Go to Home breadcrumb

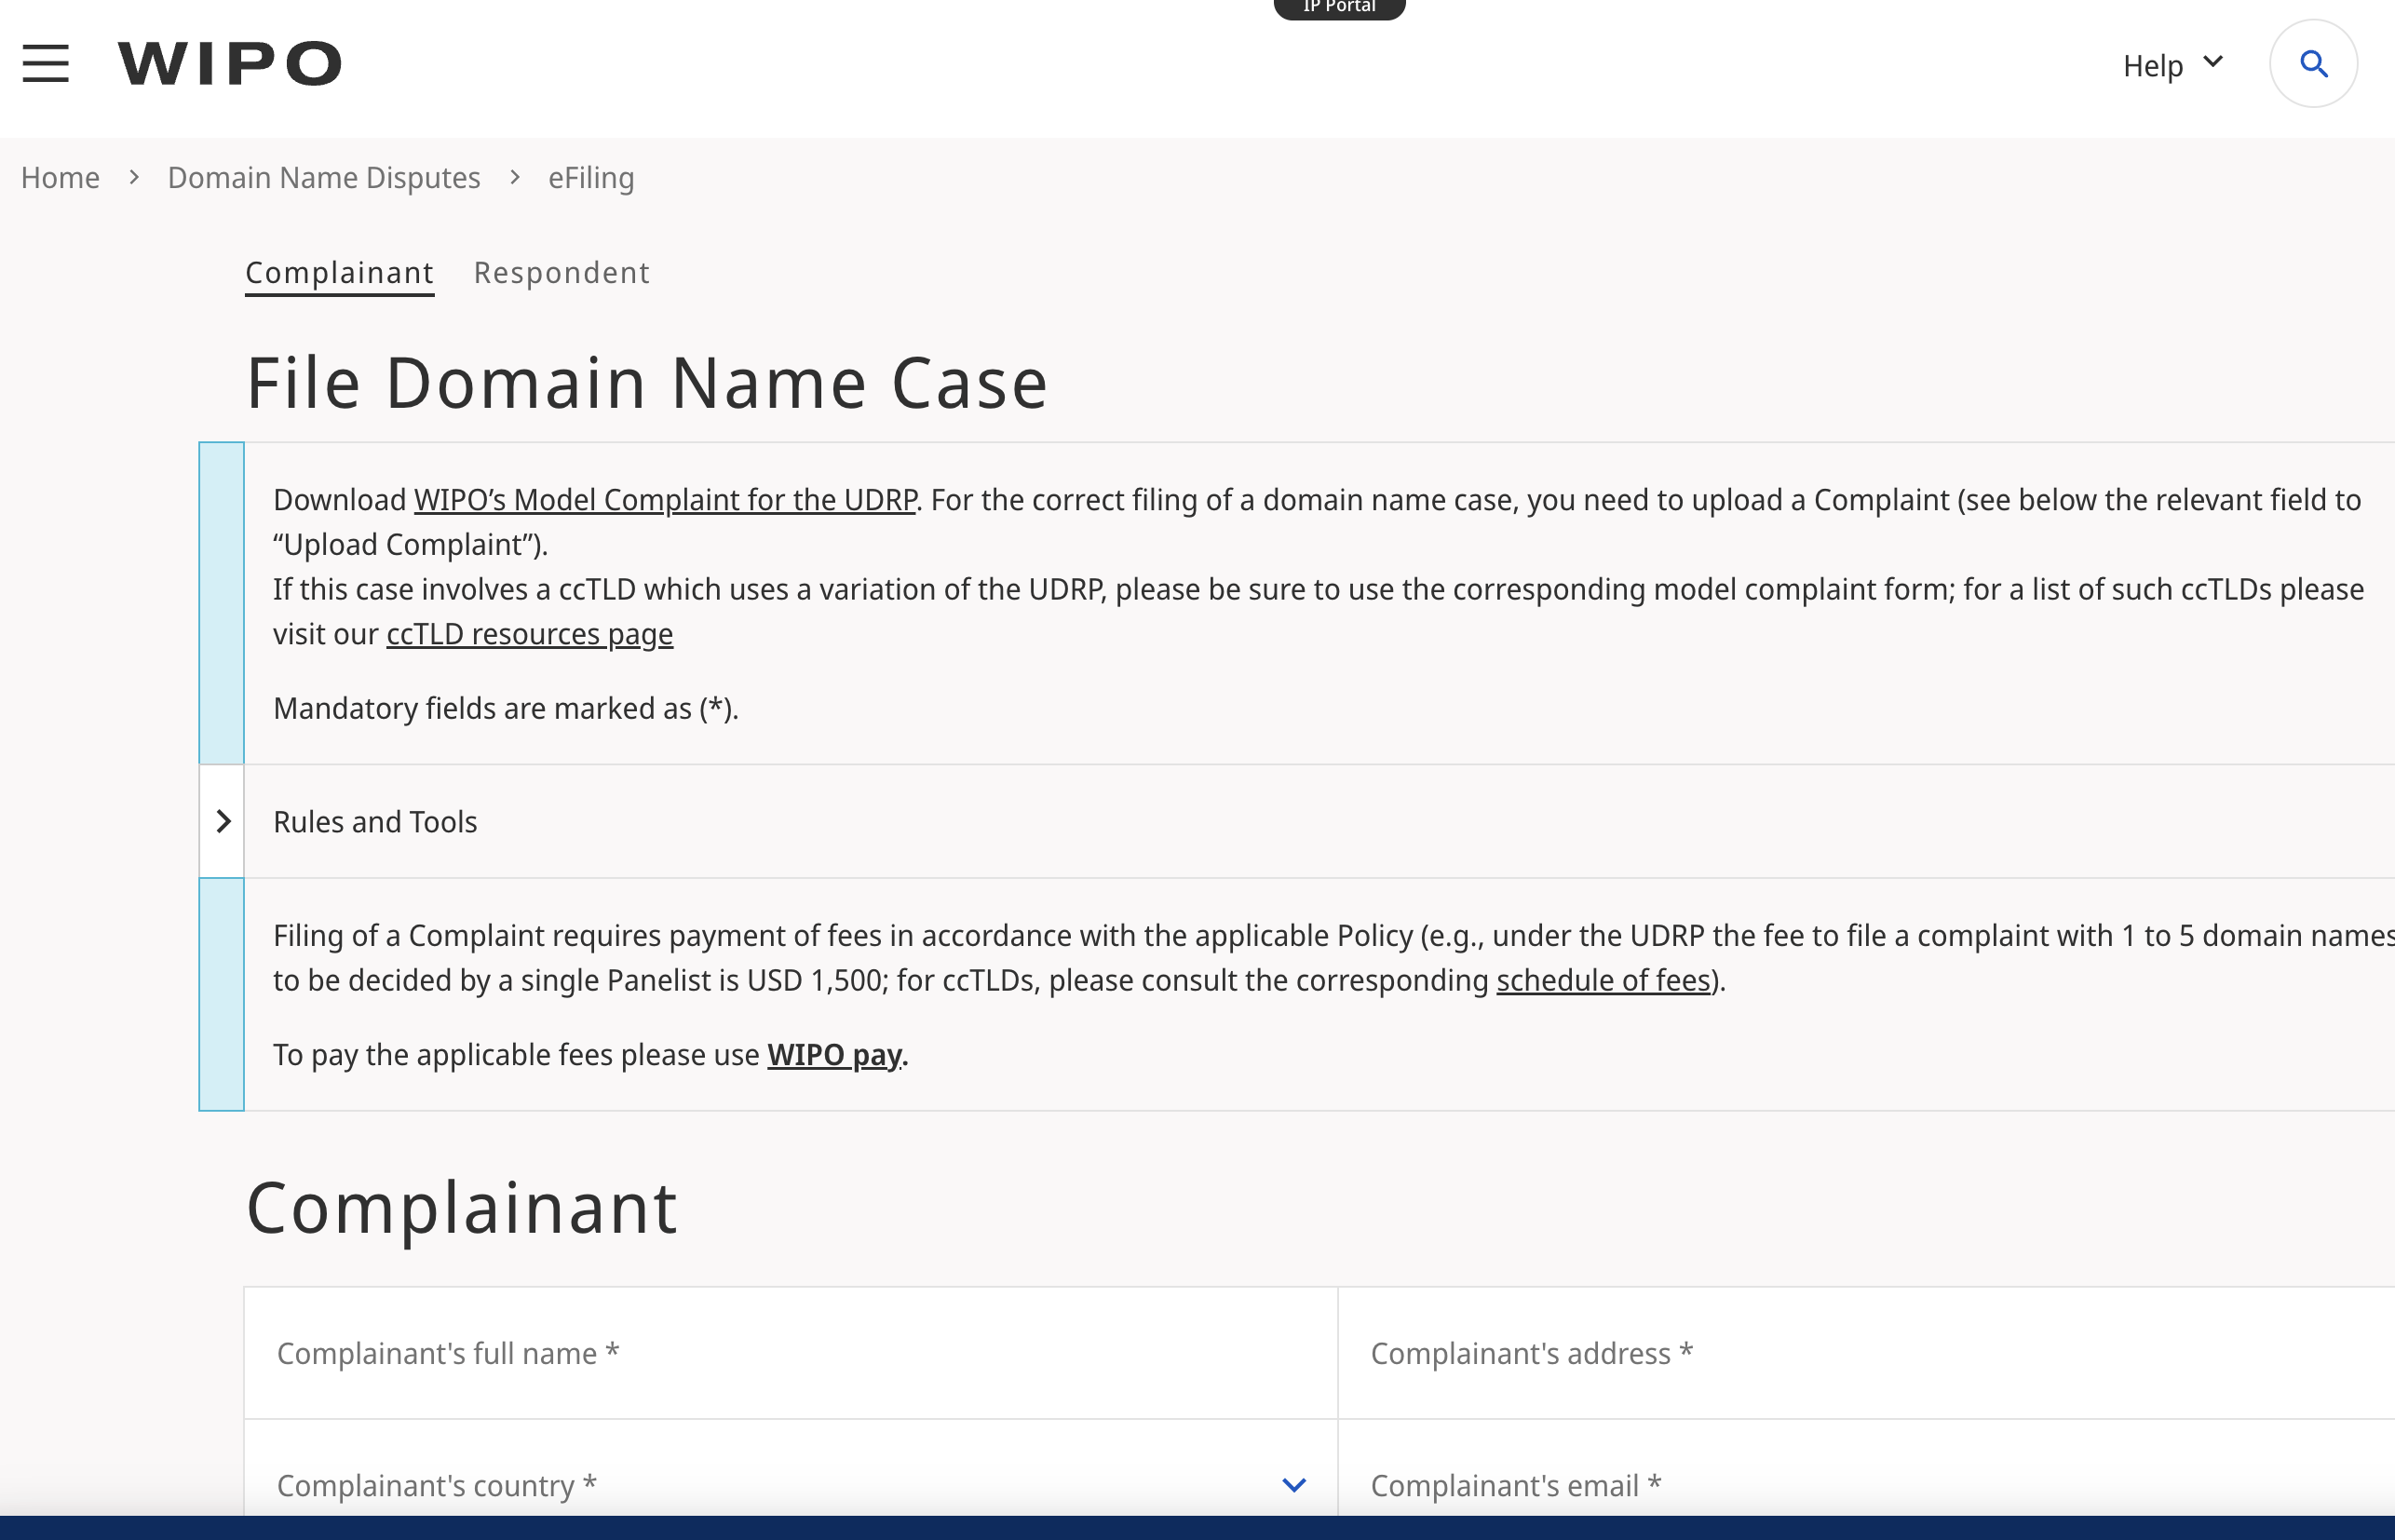[60, 178]
